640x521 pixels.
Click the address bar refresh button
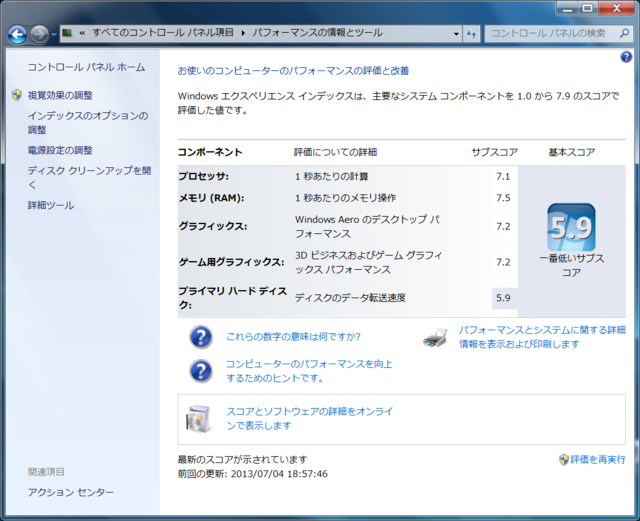(x=471, y=34)
